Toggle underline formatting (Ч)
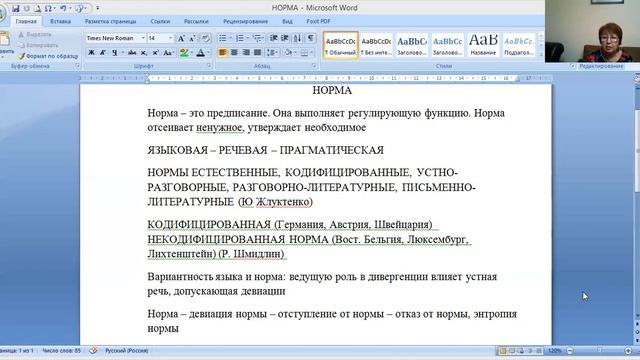The image size is (640, 360). click(x=115, y=52)
